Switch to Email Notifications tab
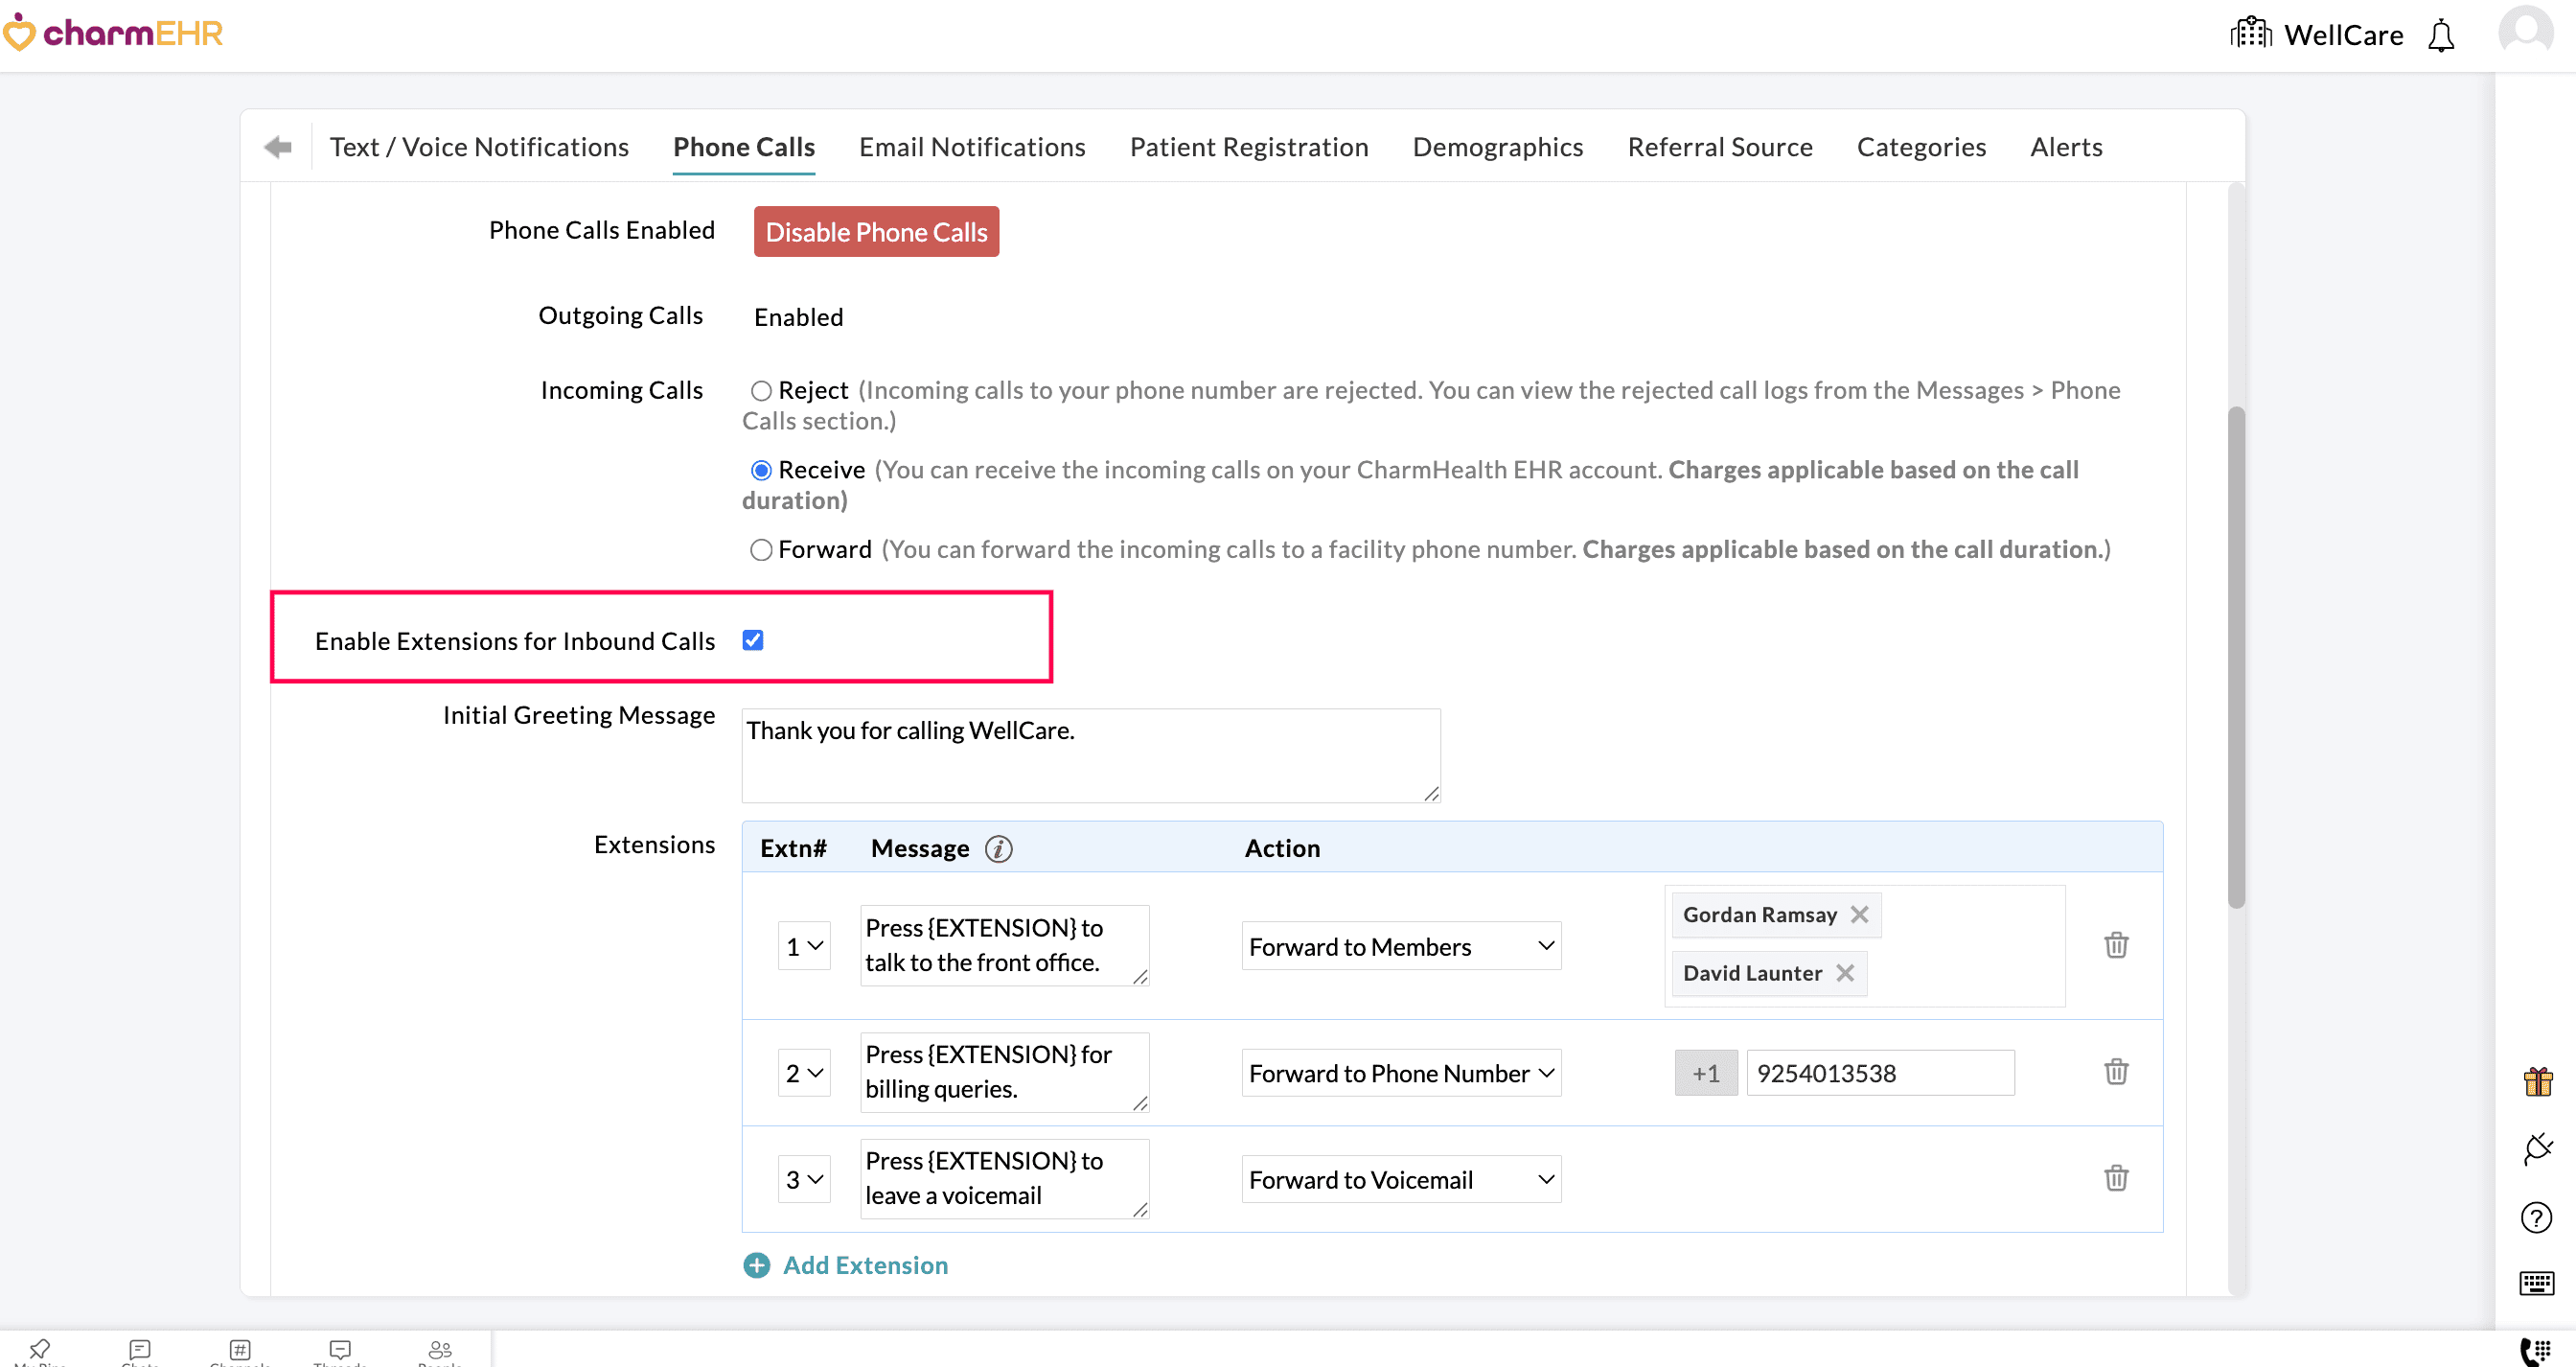Viewport: 2576px width, 1367px height. (971, 147)
